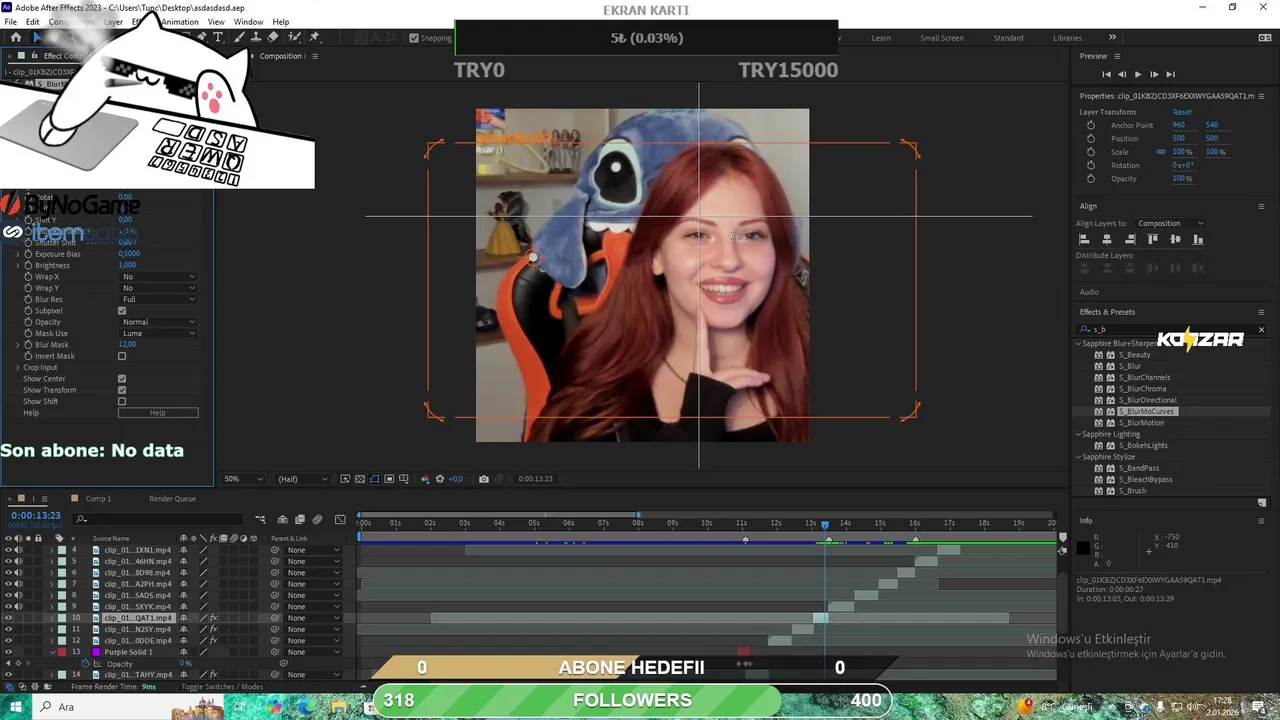Enable Show Shift checkbox
Viewport: 1280px width, 720px height.
(122, 402)
